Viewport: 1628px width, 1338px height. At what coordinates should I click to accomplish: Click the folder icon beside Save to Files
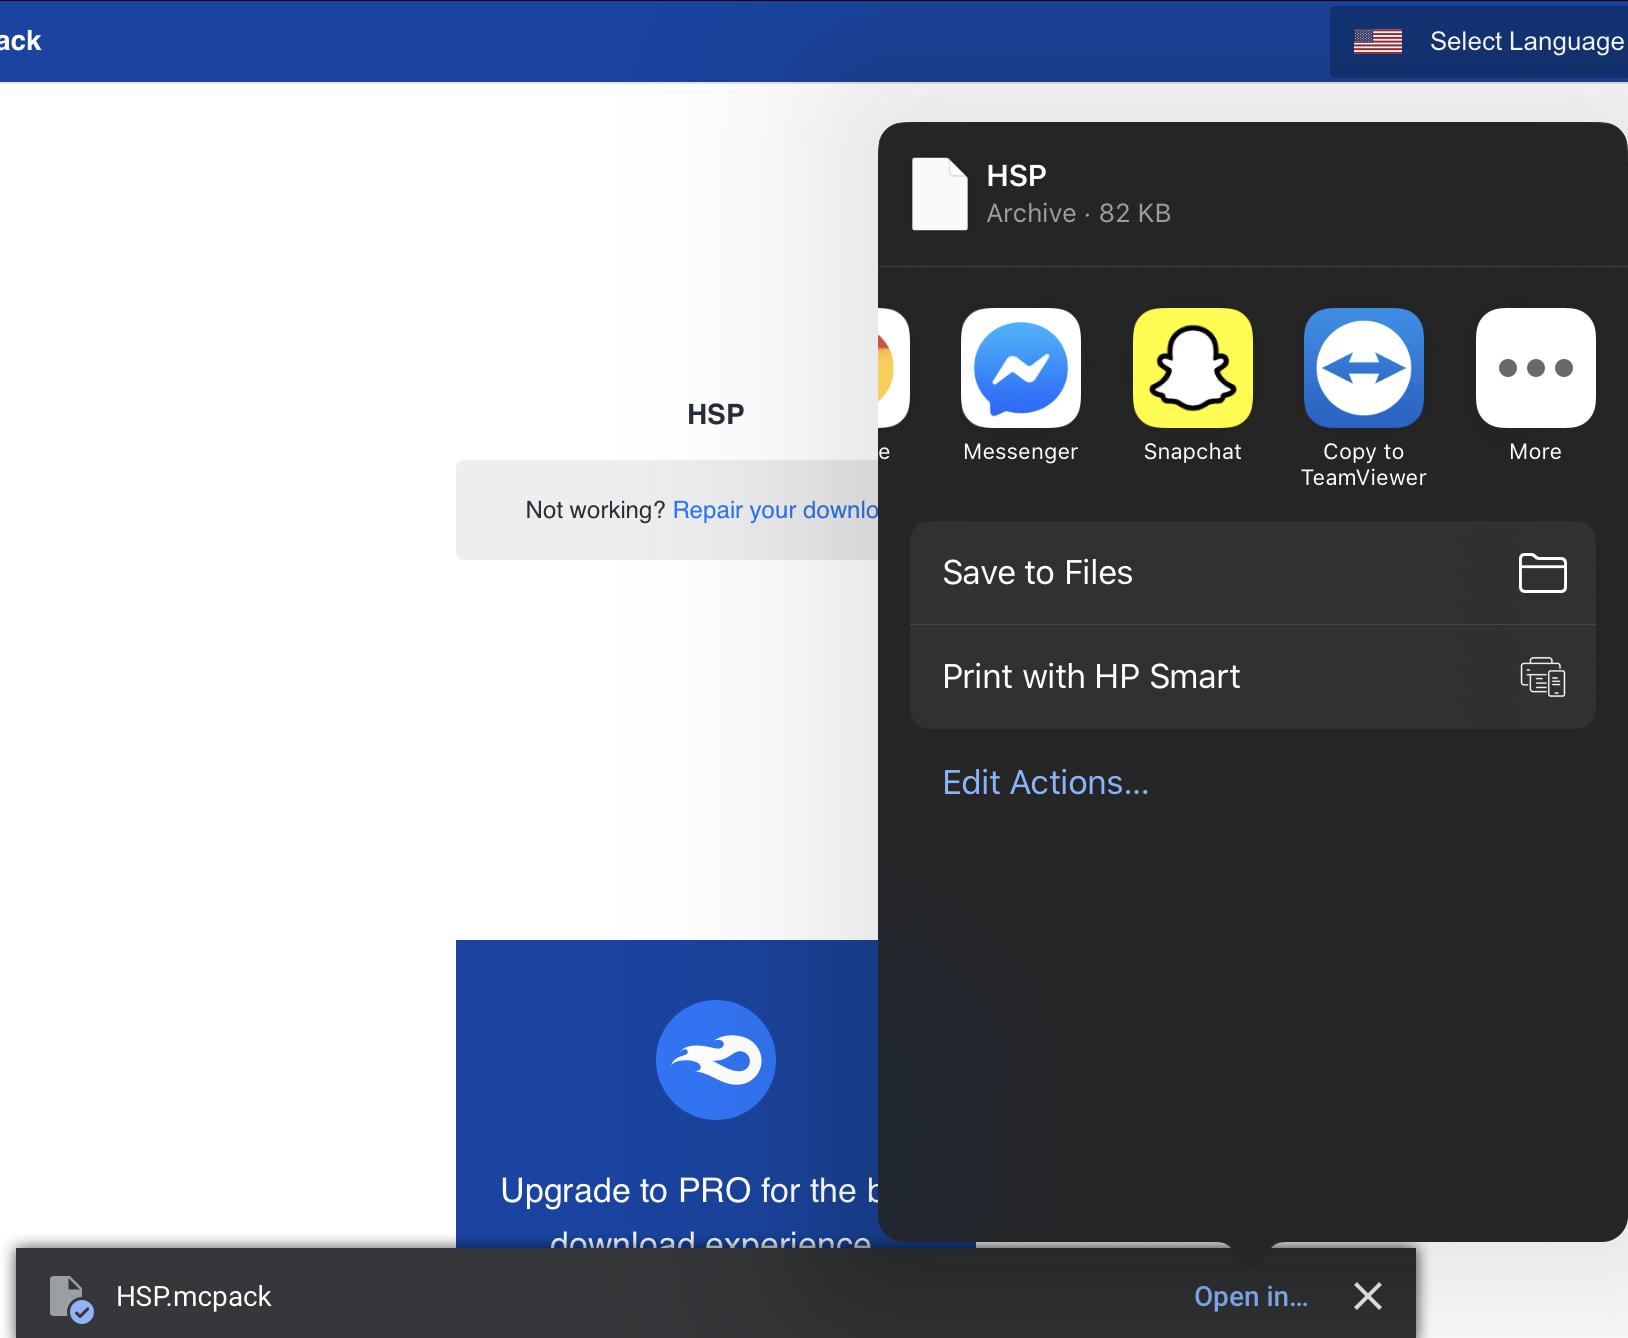tap(1543, 573)
